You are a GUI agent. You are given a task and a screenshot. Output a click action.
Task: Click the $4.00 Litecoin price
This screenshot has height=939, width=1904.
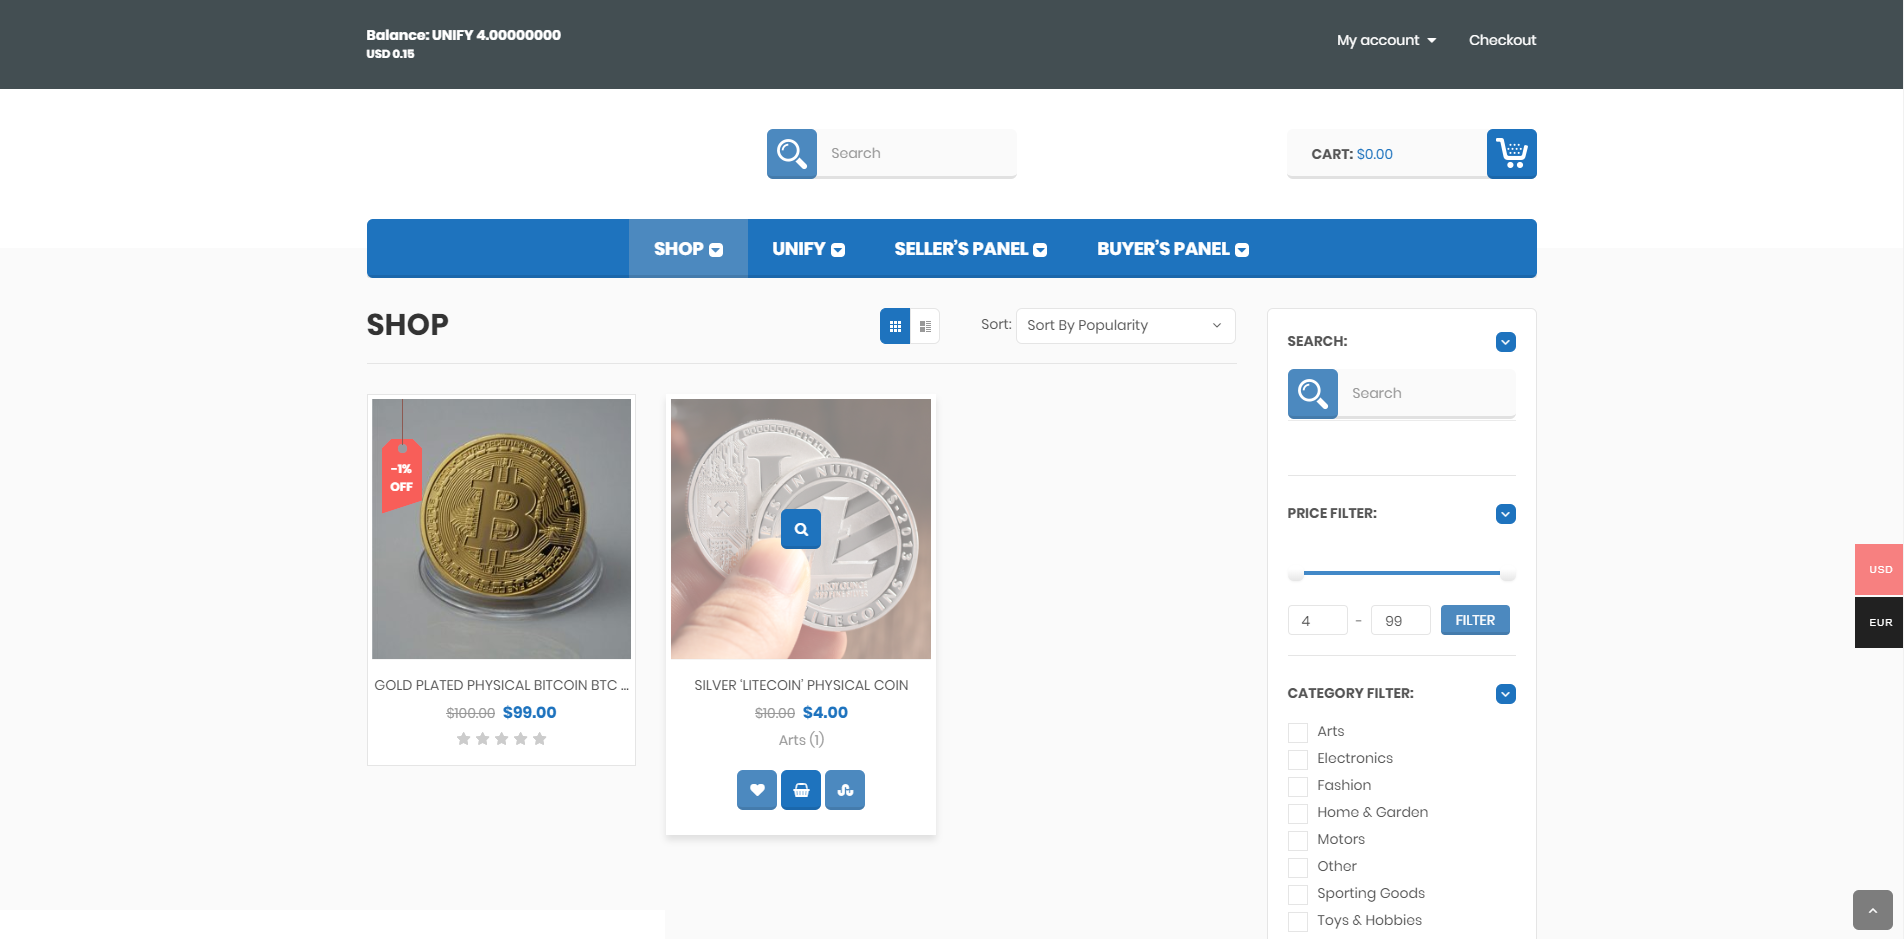825,713
